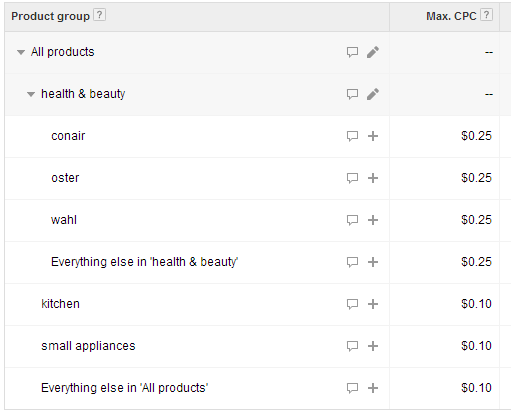Open the comment bubble on the small appliances row
Viewport: 511px width, 413px height.
point(352,346)
